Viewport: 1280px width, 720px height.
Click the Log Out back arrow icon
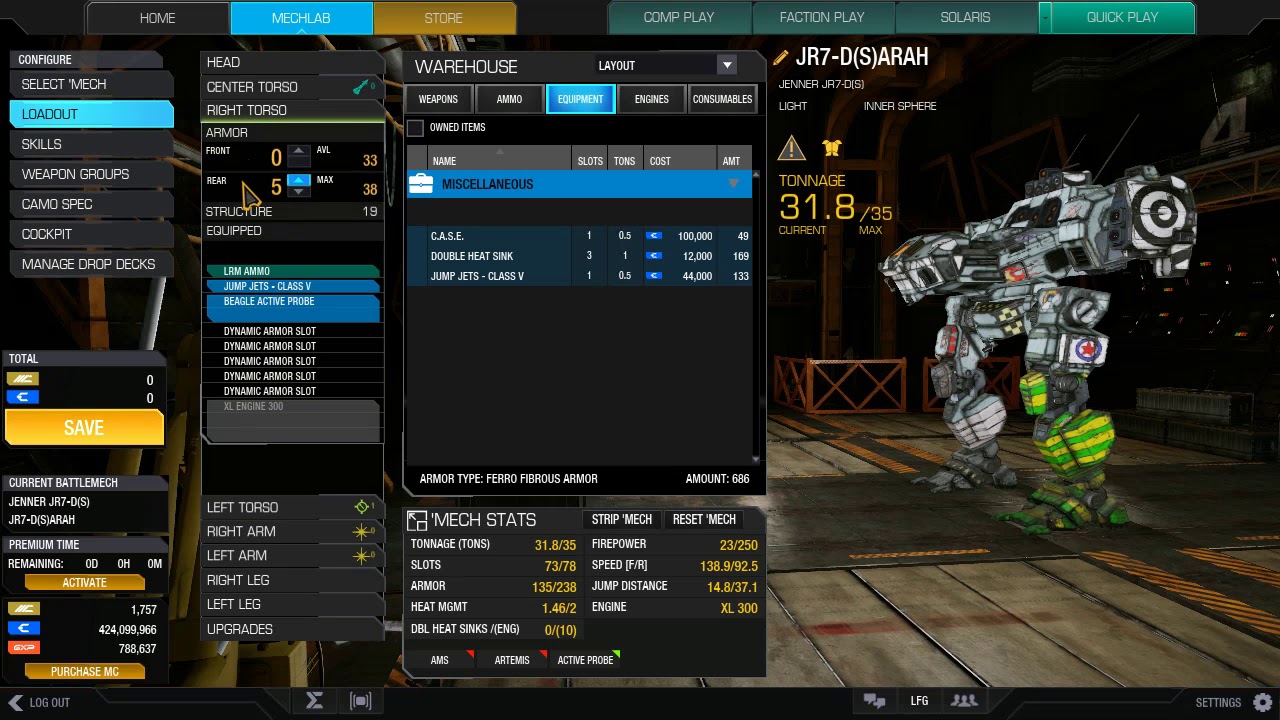(x=15, y=702)
